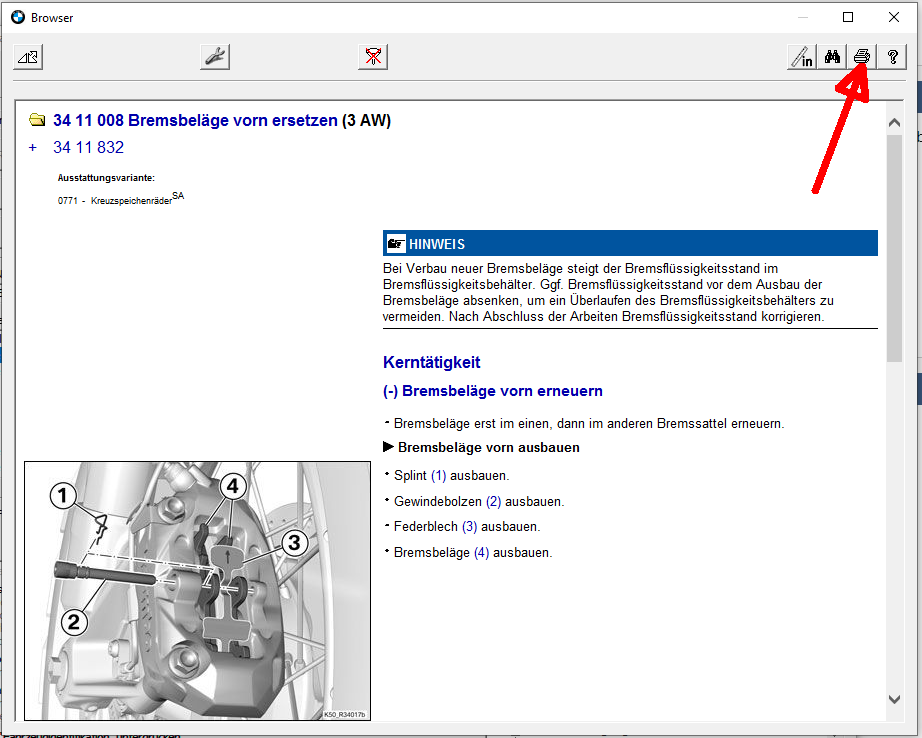Toggle the 'Bremsbeläge vorn ausbauen' disclosure triangle
This screenshot has width=922, height=738.
pos(388,448)
